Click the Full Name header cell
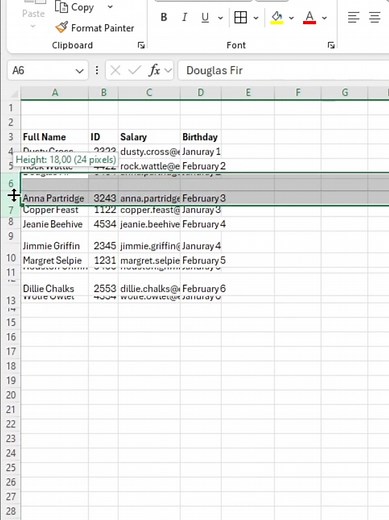The height and width of the screenshot is (520, 389). pyautogui.click(x=55, y=137)
